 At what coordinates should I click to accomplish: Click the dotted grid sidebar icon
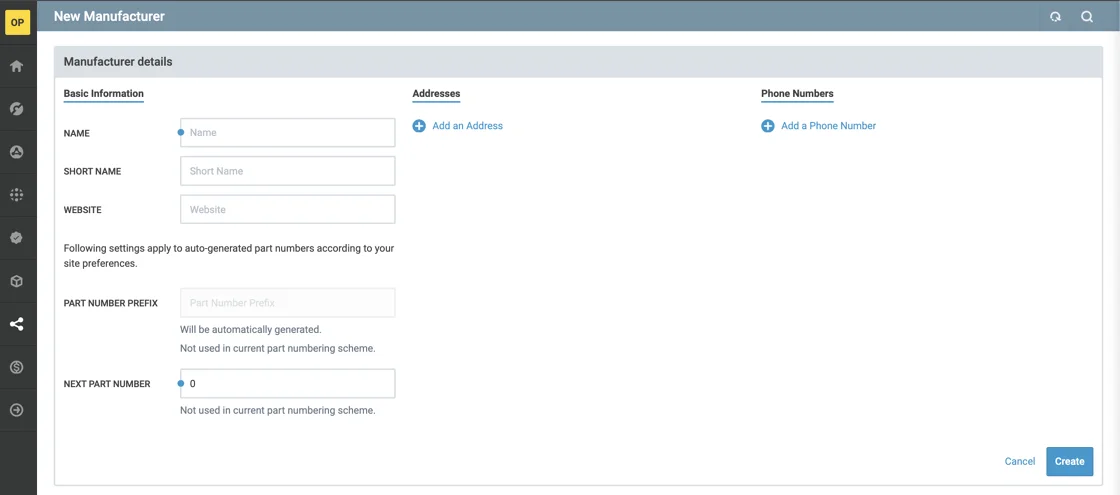[16, 195]
